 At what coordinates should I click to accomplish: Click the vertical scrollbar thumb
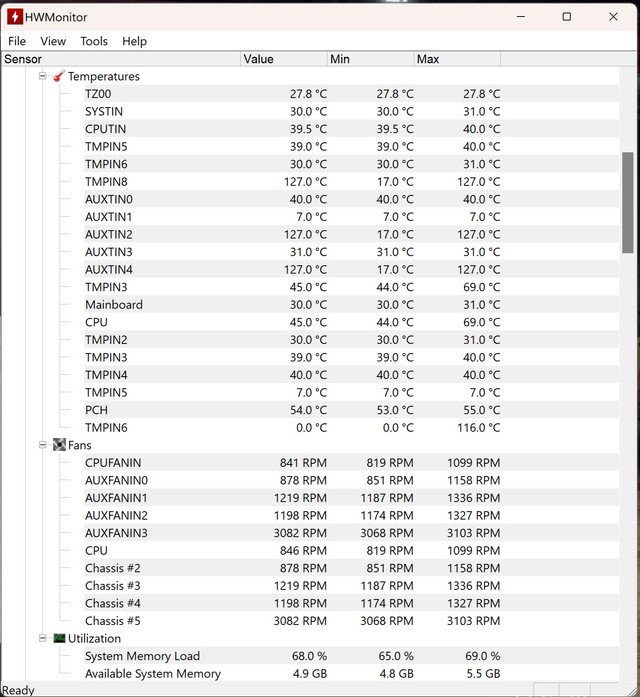click(x=628, y=203)
